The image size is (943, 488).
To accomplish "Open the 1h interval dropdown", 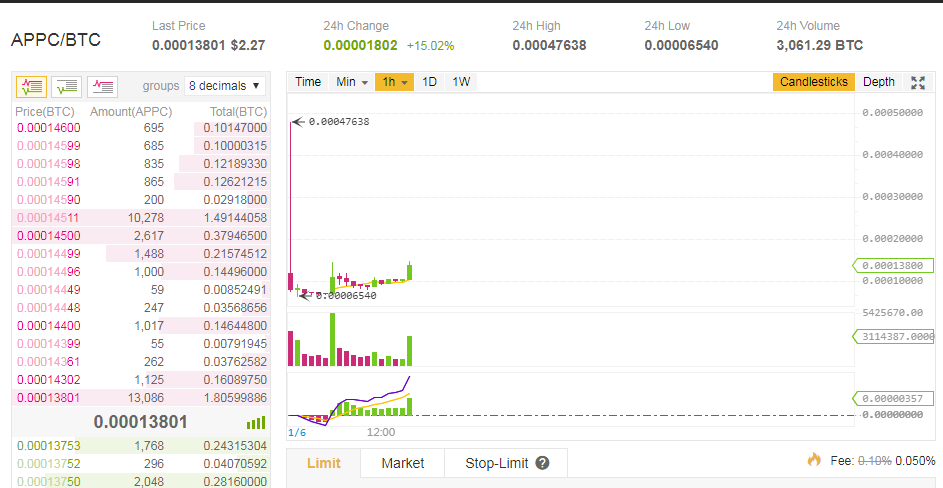I will 395,82.
